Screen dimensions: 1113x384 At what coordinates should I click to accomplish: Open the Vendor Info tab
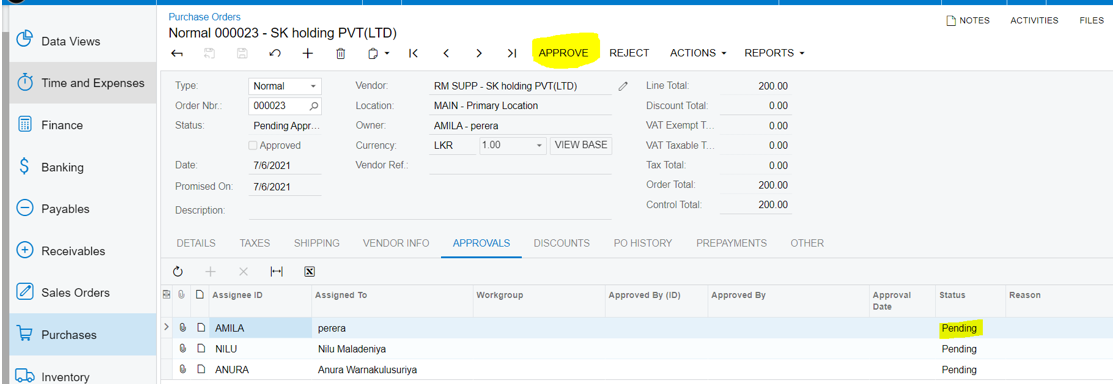(396, 243)
